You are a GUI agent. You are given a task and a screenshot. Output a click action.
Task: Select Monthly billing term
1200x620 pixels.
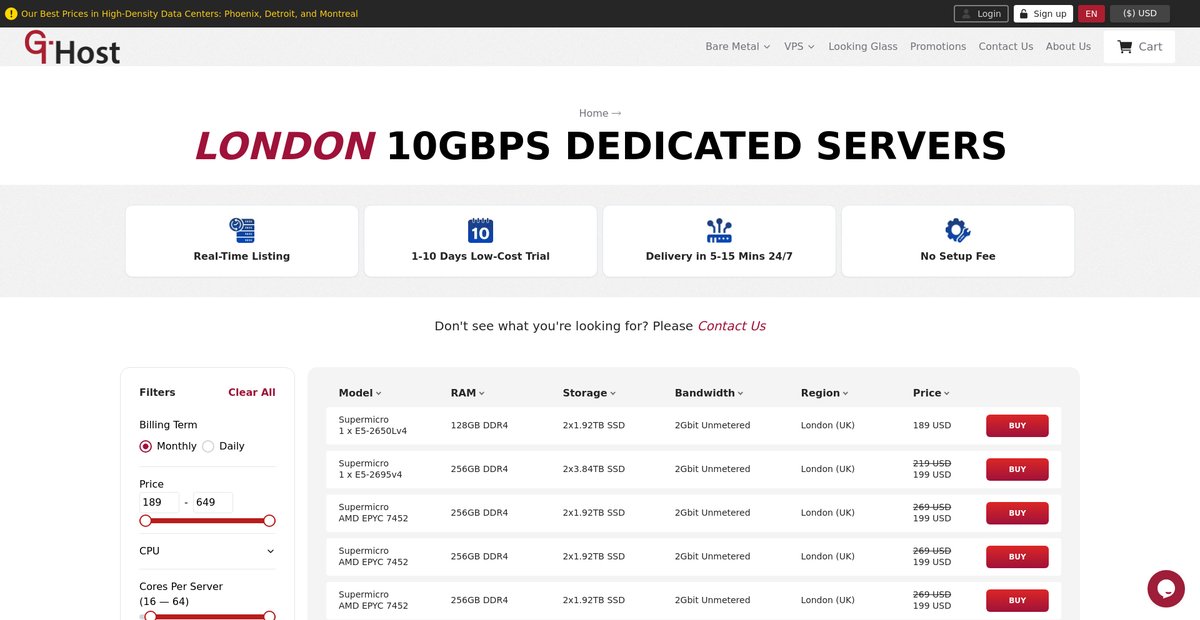tap(146, 446)
